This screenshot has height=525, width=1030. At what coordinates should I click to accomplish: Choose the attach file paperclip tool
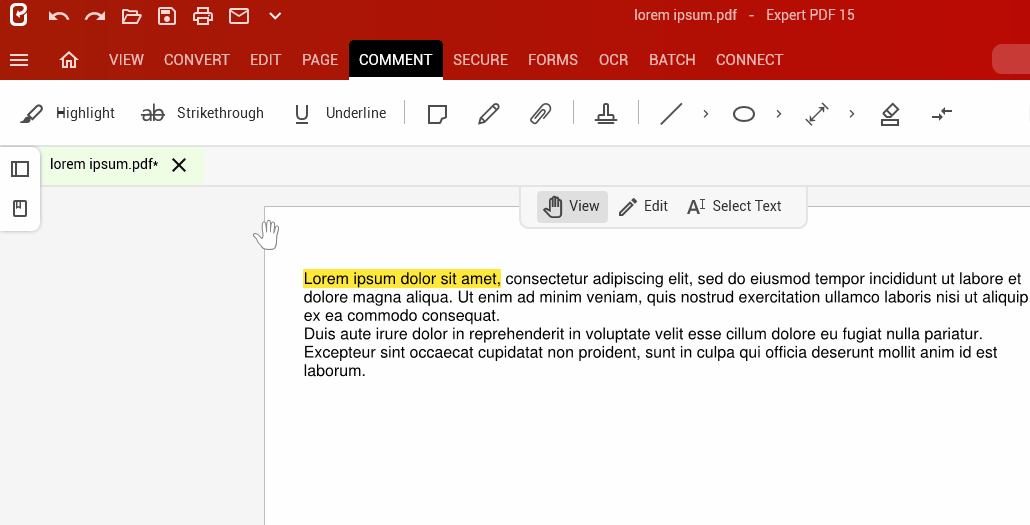pos(540,114)
